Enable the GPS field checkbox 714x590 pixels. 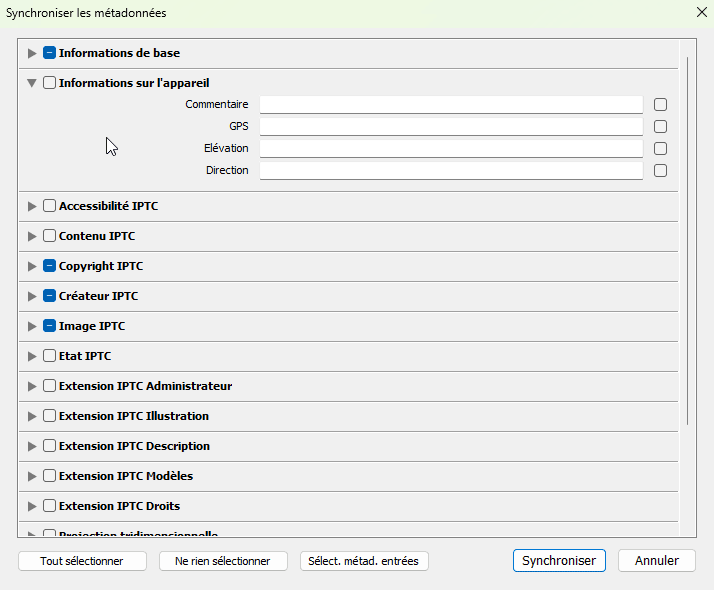coord(660,127)
